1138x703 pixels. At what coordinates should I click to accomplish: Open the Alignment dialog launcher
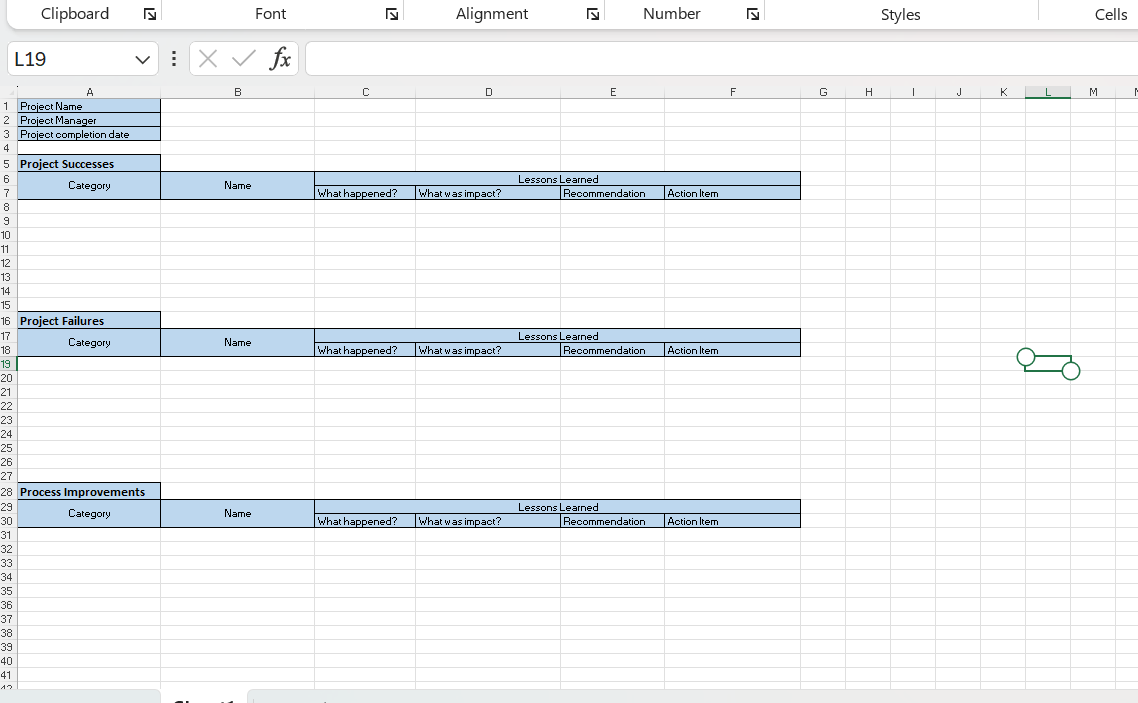[594, 13]
